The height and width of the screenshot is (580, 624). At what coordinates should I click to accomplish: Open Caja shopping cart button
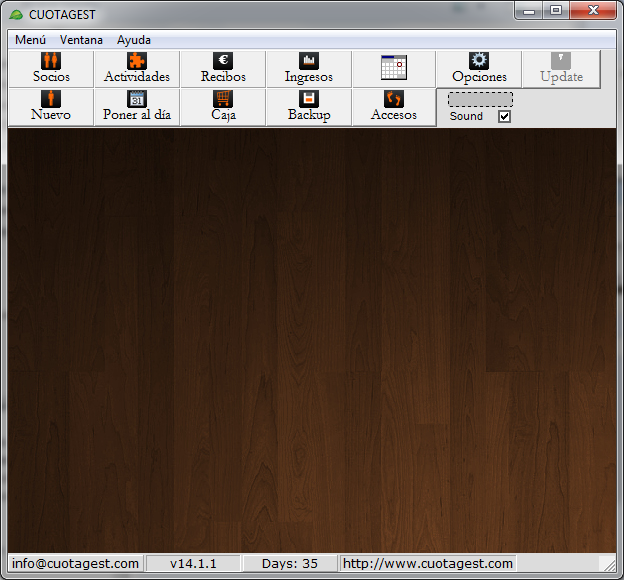point(223,107)
